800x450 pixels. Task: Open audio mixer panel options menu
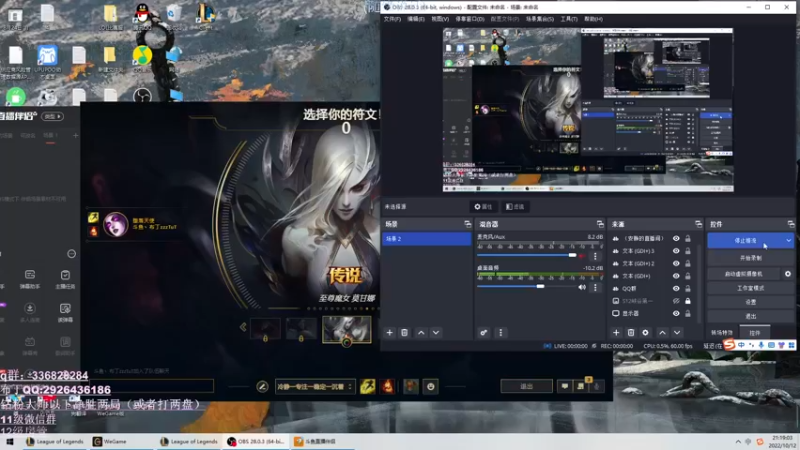501,333
